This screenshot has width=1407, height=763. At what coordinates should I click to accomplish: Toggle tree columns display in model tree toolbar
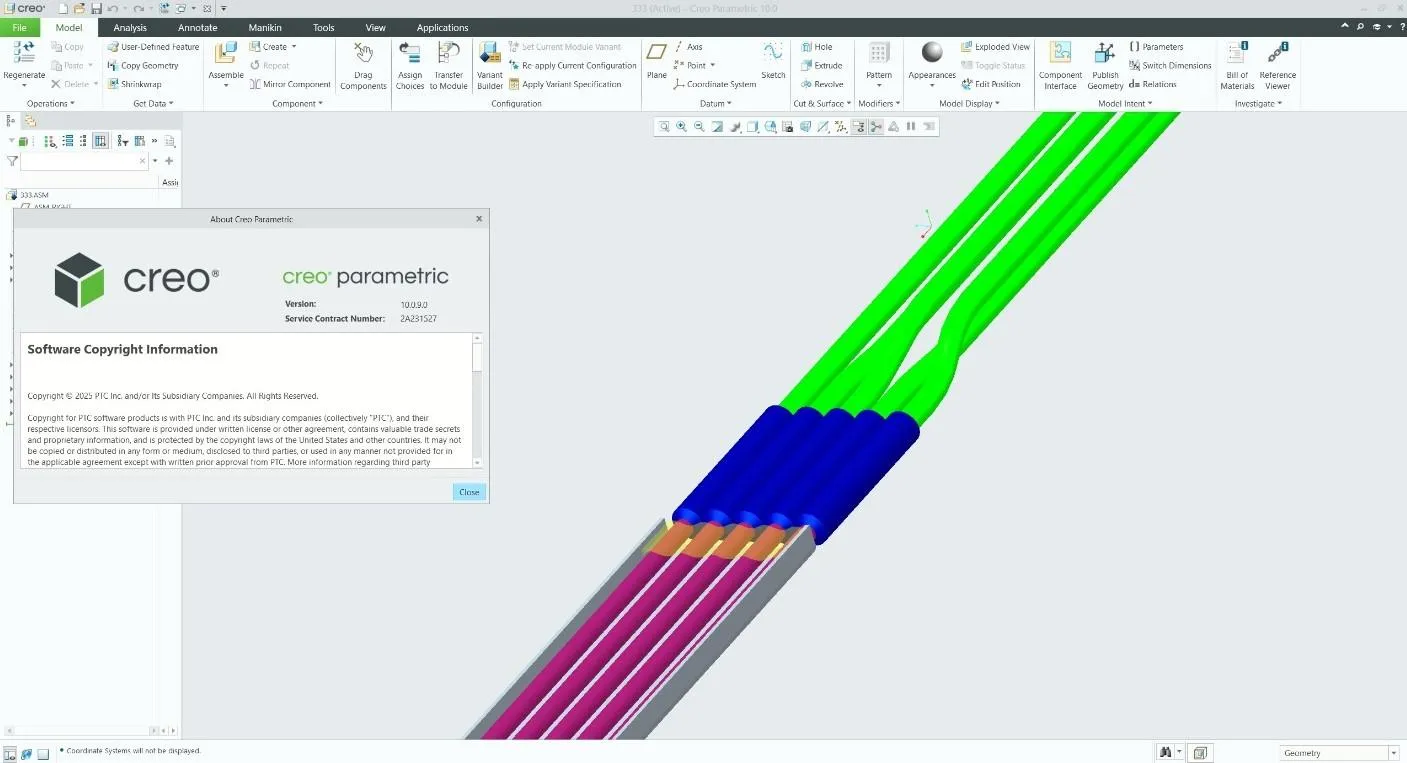pyautogui.click(x=100, y=141)
